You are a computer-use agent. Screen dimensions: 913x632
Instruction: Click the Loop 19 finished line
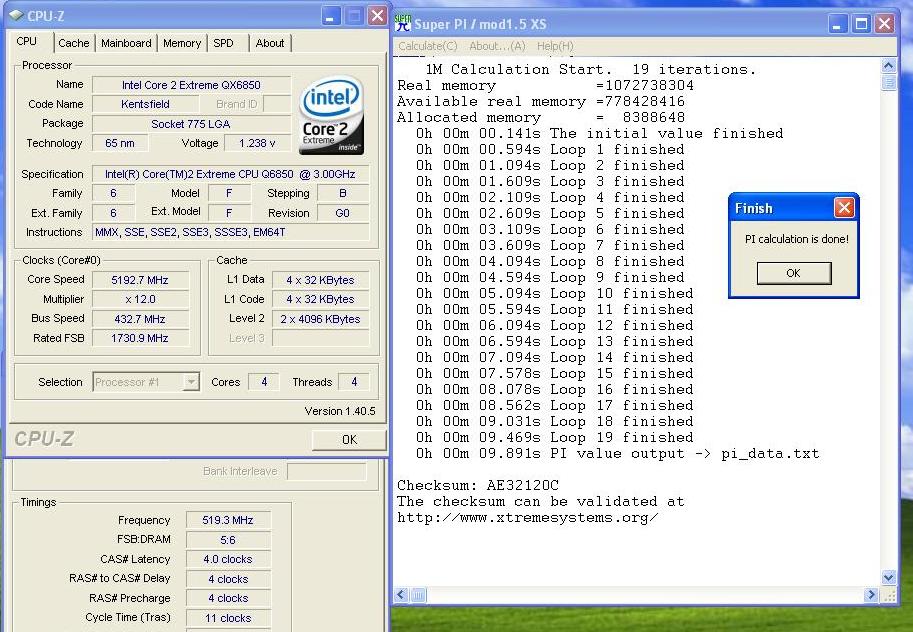pyautogui.click(x=554, y=437)
